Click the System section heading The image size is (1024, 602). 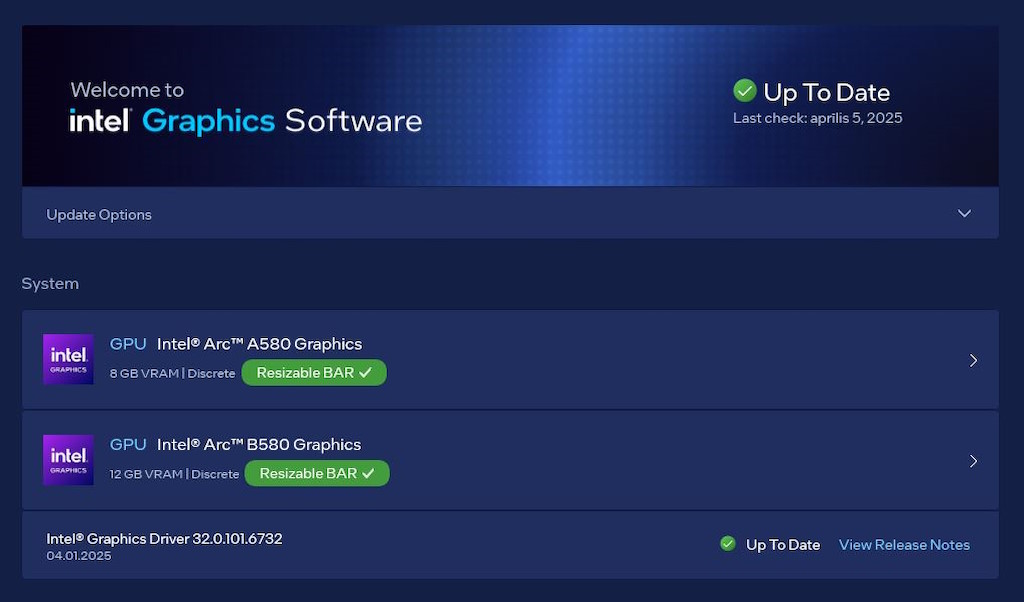(50, 283)
